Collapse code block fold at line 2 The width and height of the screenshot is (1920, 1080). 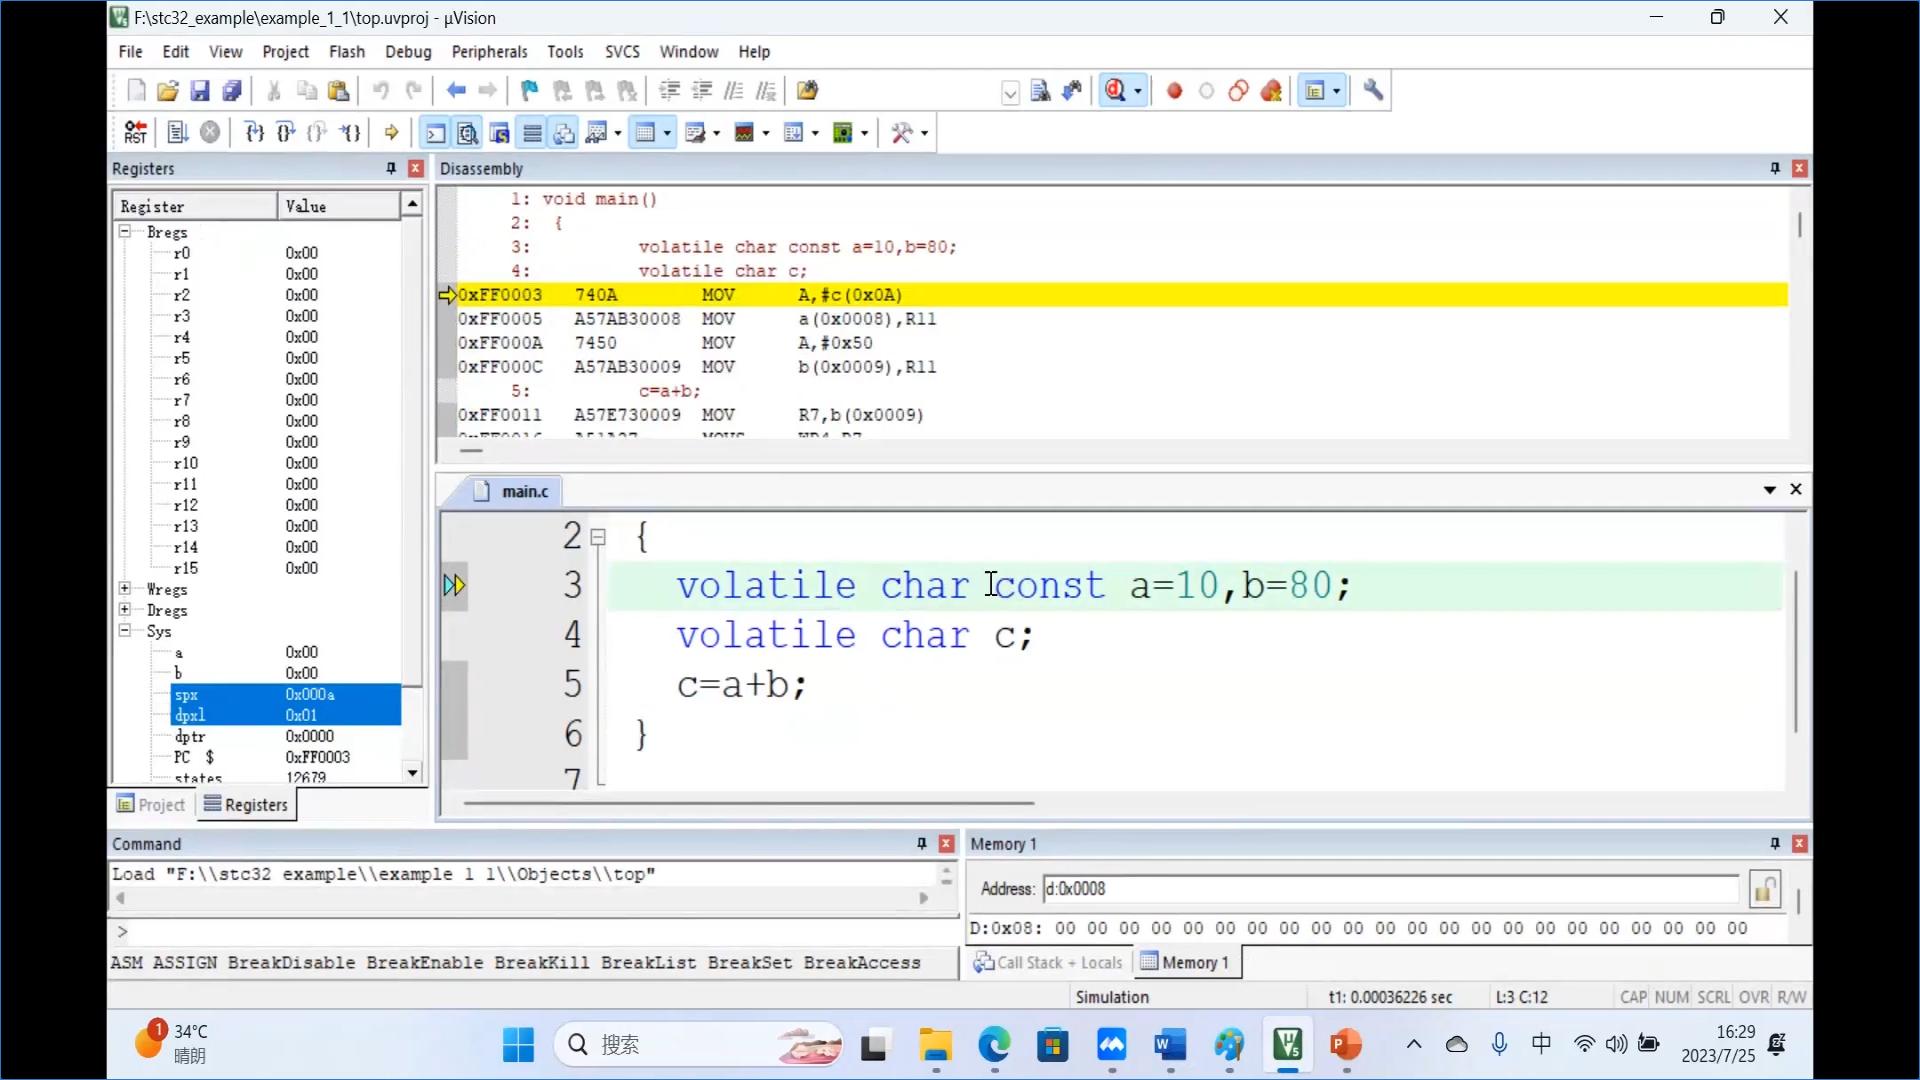pyautogui.click(x=598, y=537)
